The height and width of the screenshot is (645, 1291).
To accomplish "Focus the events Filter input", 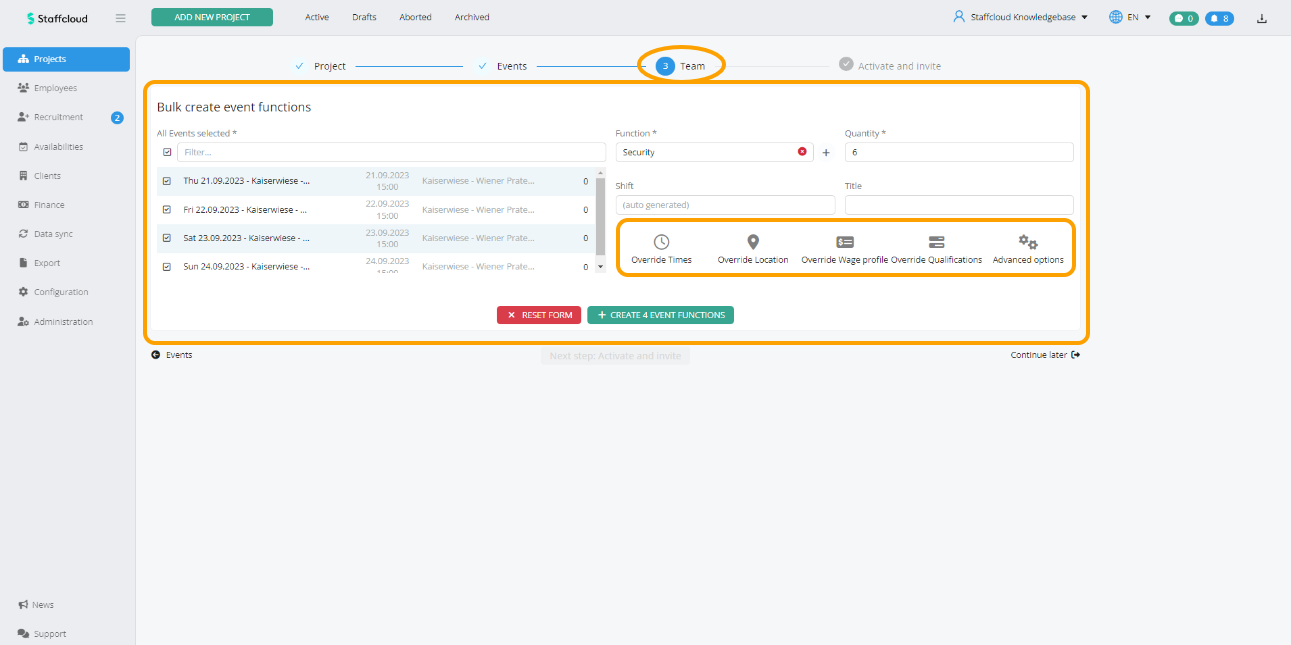I will (391, 152).
